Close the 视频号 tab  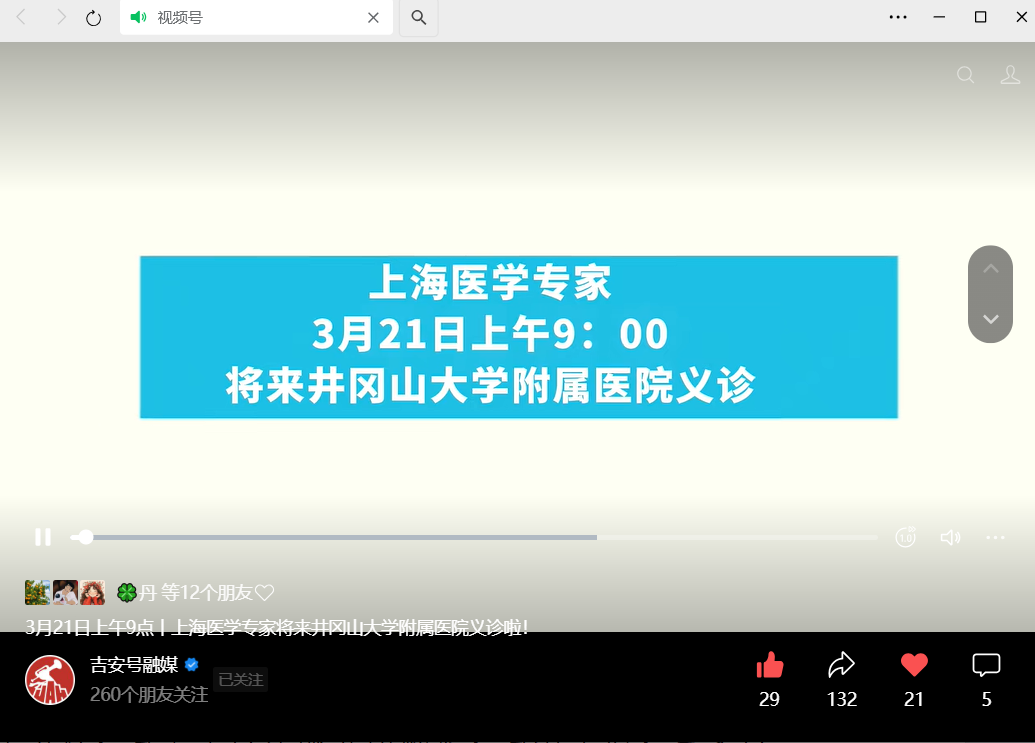point(373,18)
